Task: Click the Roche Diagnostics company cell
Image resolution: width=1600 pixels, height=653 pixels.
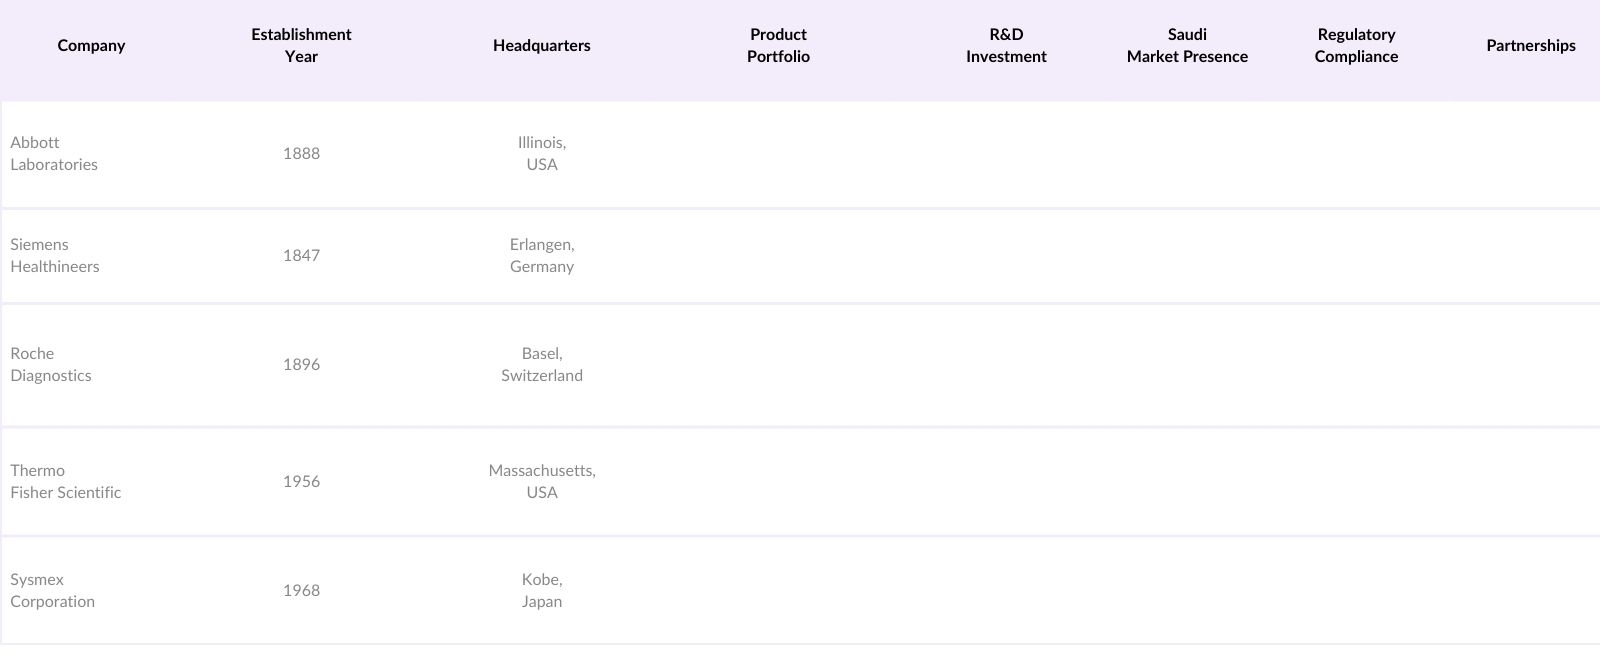Action: coord(51,365)
